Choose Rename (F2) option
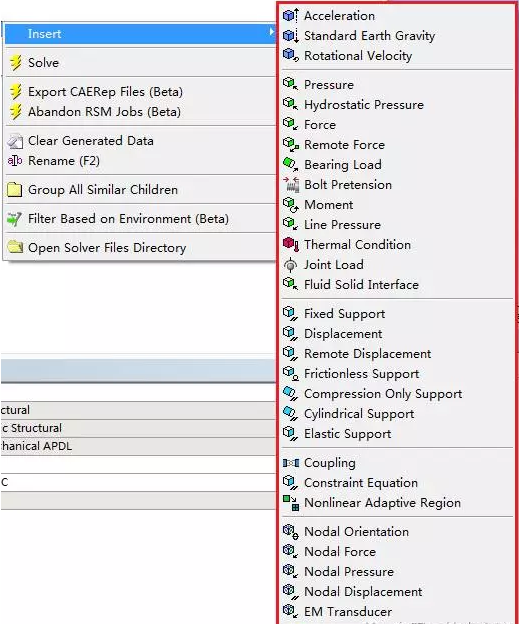 [x=64, y=161]
